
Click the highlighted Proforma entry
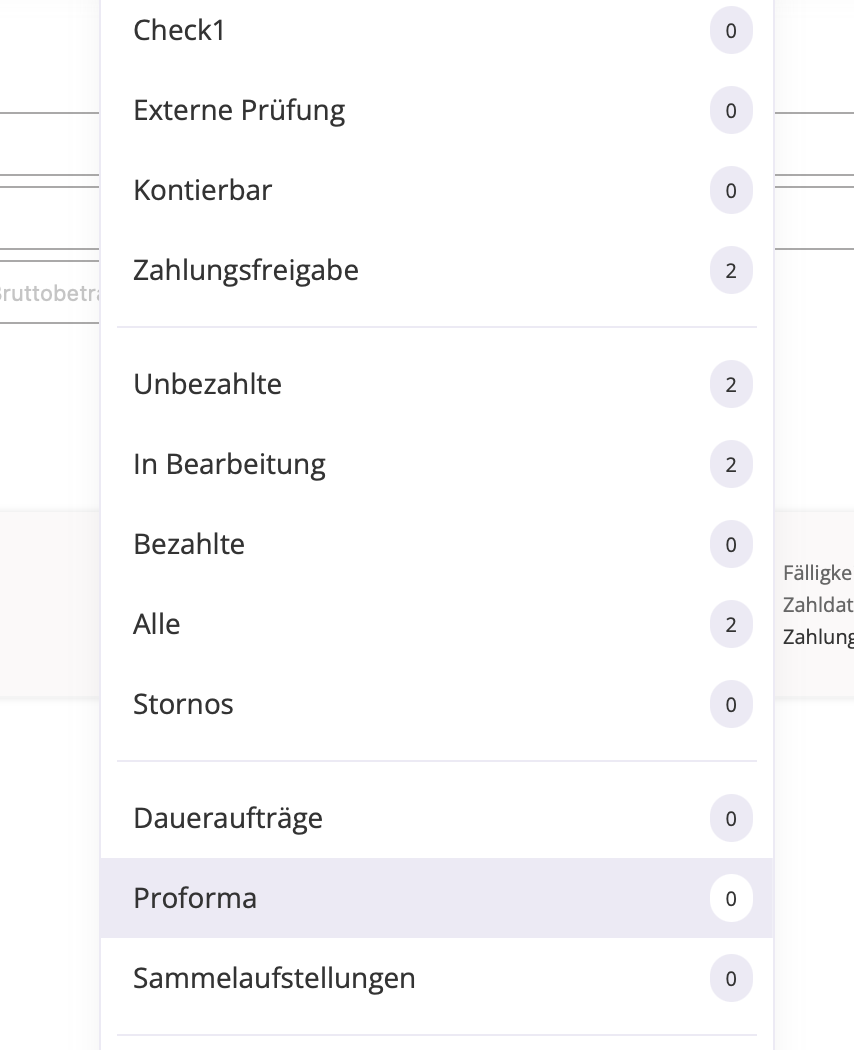tap(195, 899)
